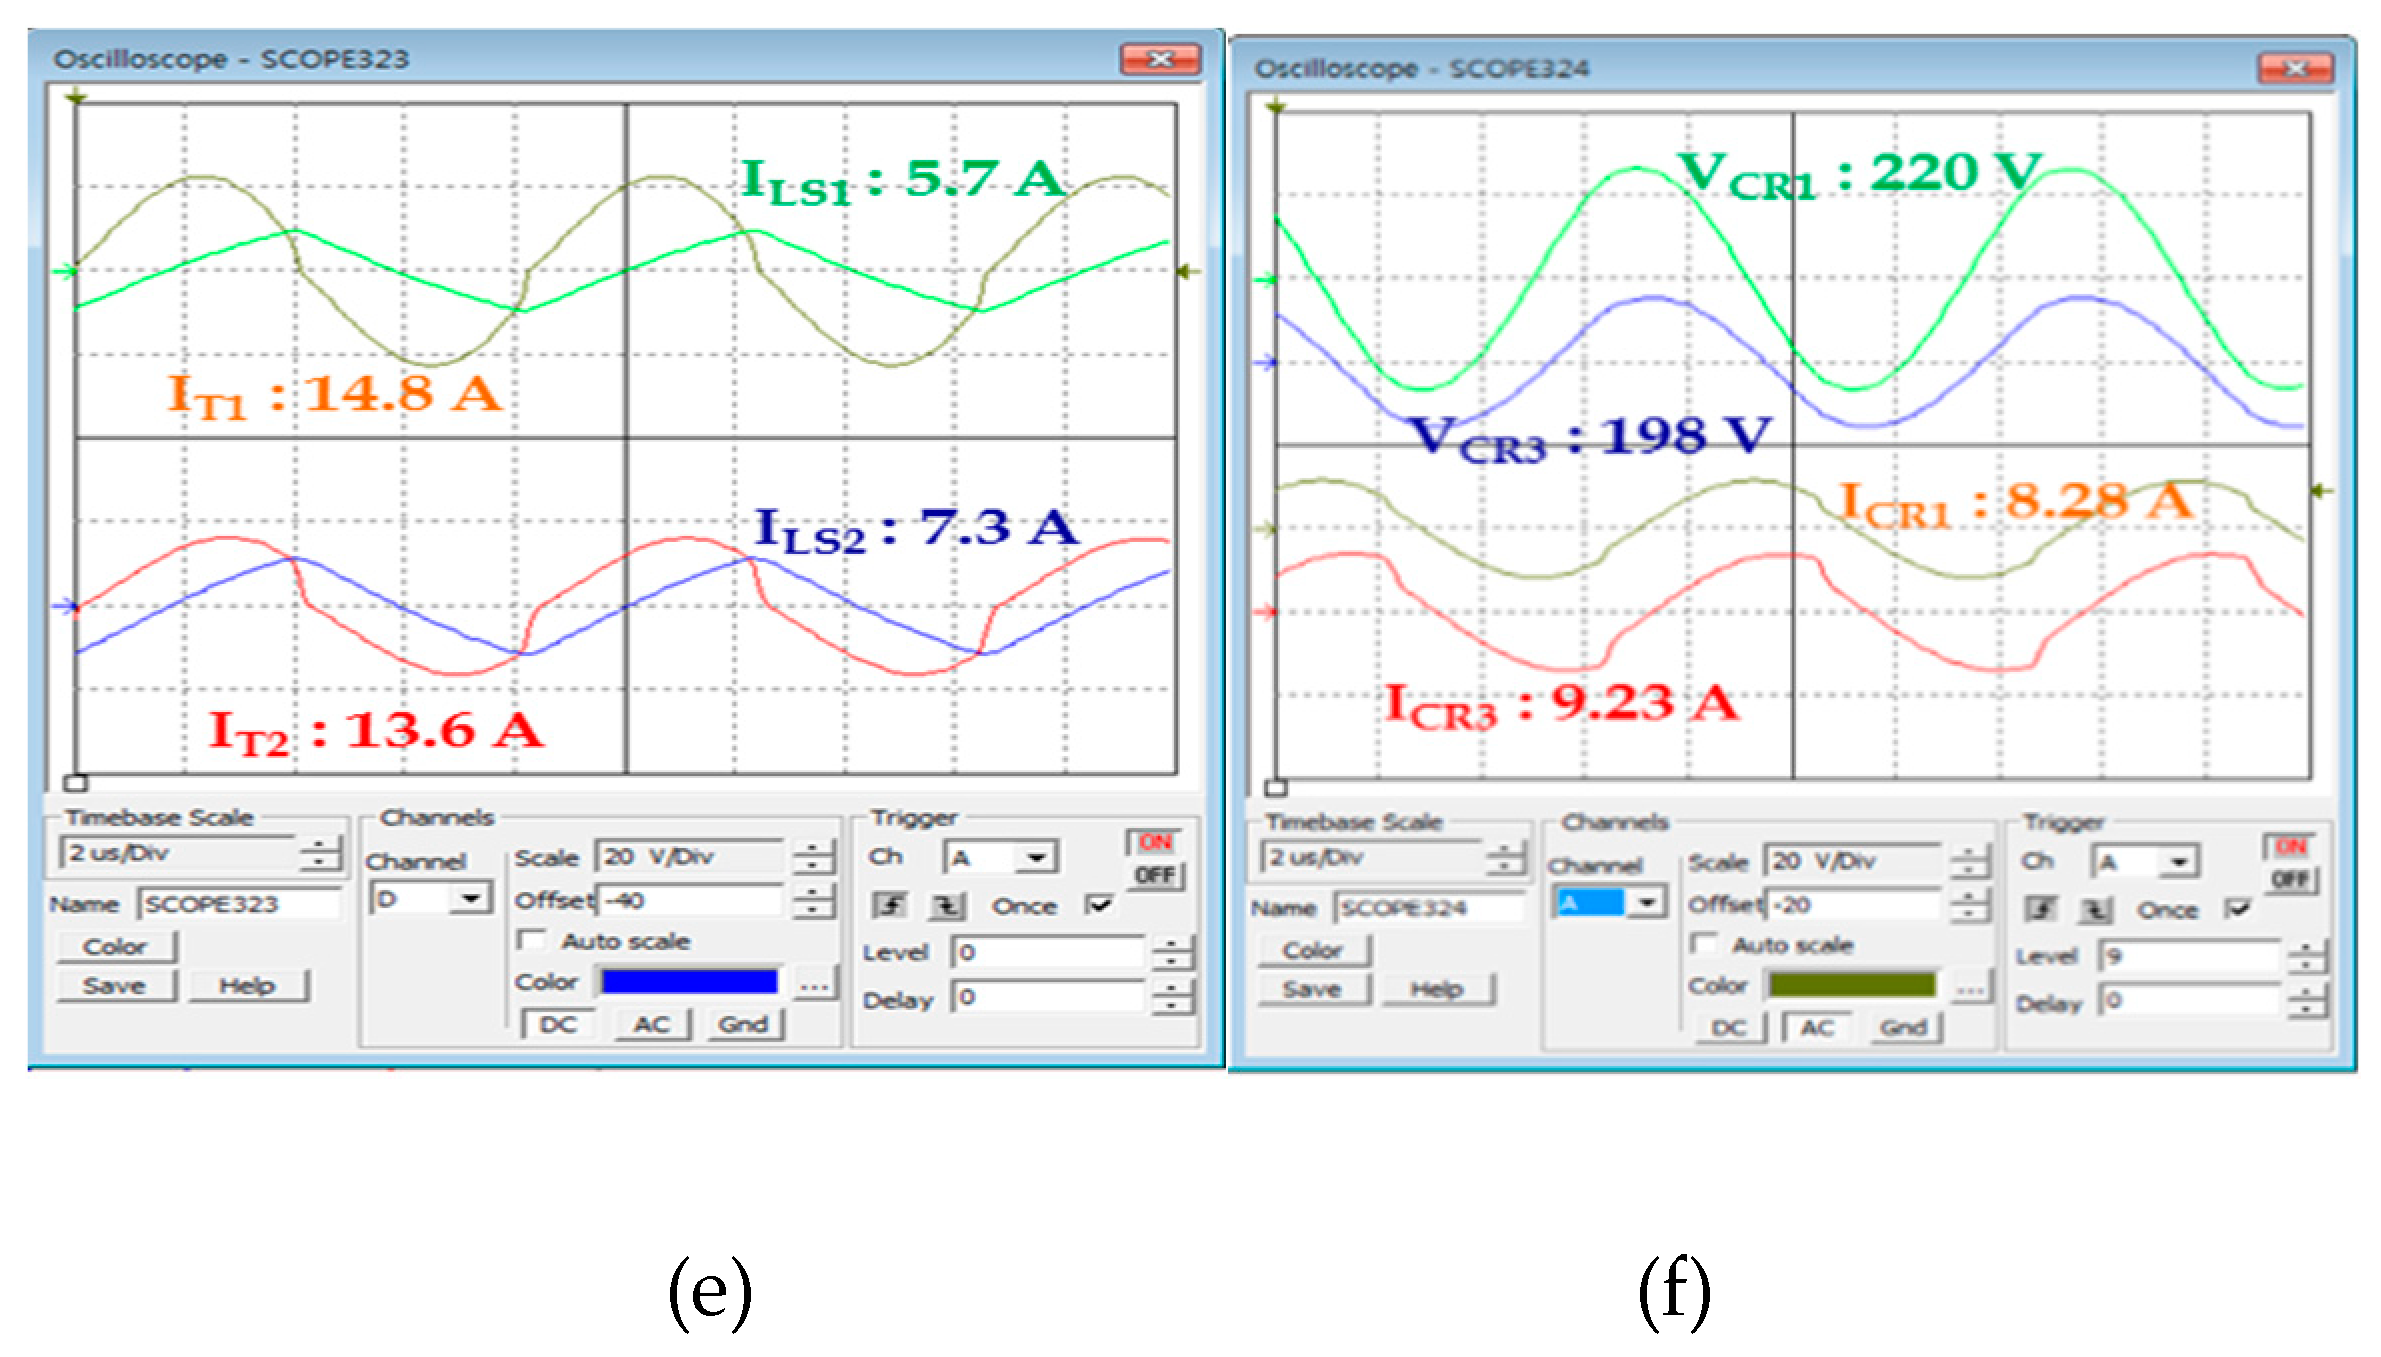
Task: Click blue channel zero marker in SCOPE323 plot
Action: [66, 606]
